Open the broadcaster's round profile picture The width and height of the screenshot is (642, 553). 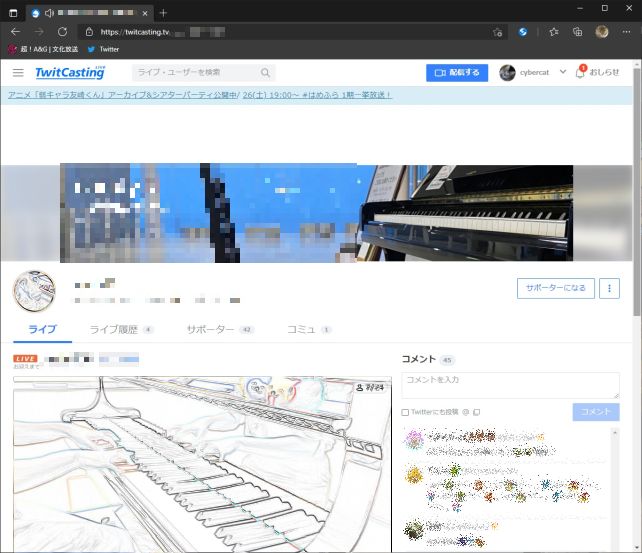34,291
